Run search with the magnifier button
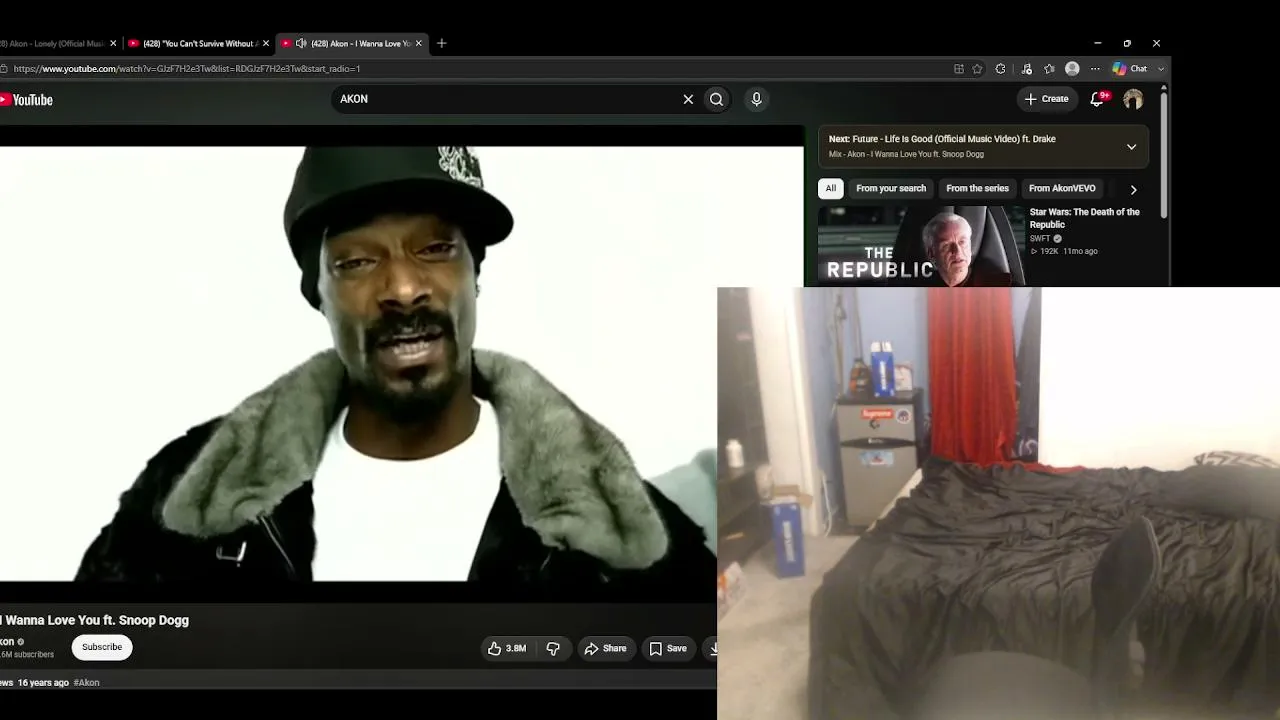Viewport: 1280px width, 720px height. tap(716, 99)
